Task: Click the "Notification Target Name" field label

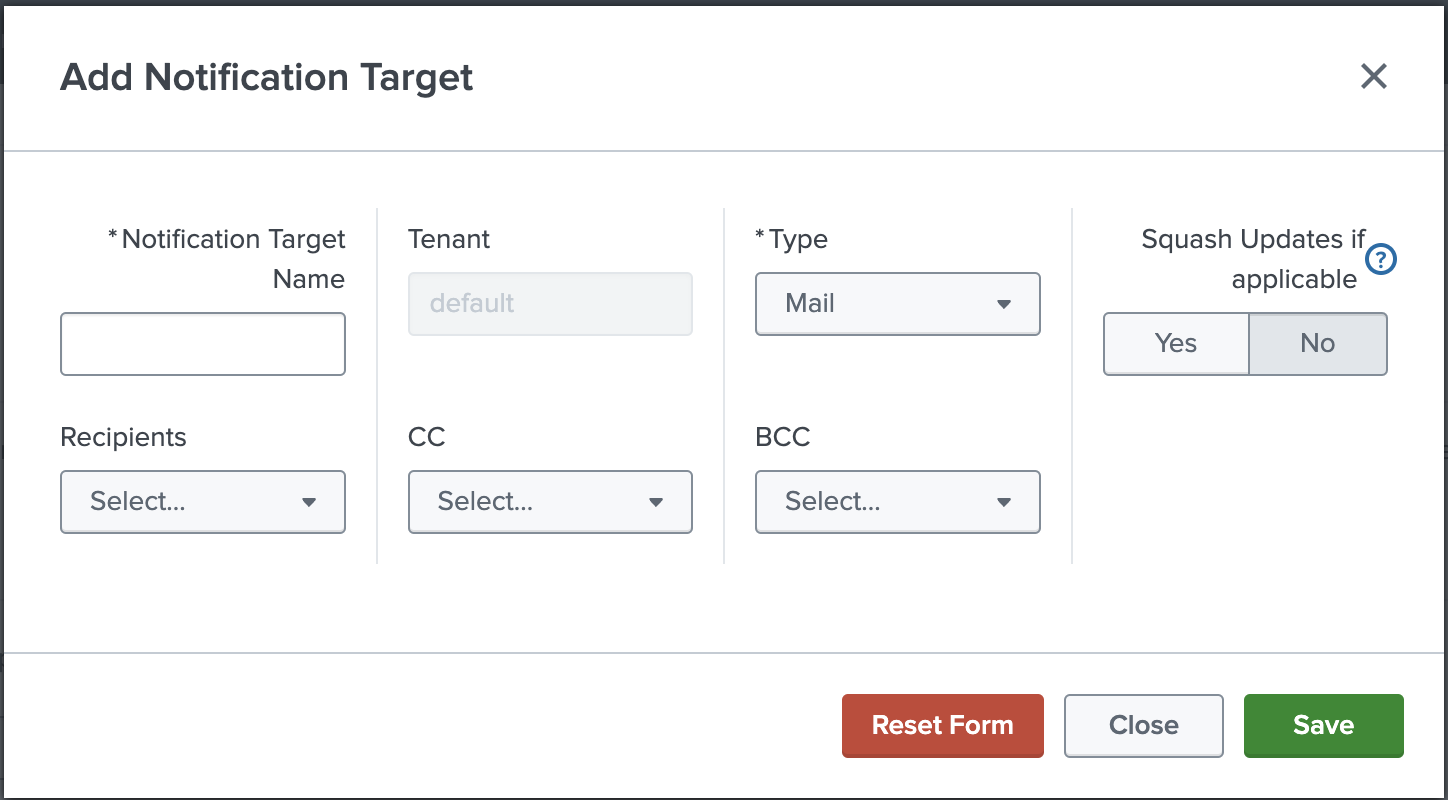Action: pos(232,259)
